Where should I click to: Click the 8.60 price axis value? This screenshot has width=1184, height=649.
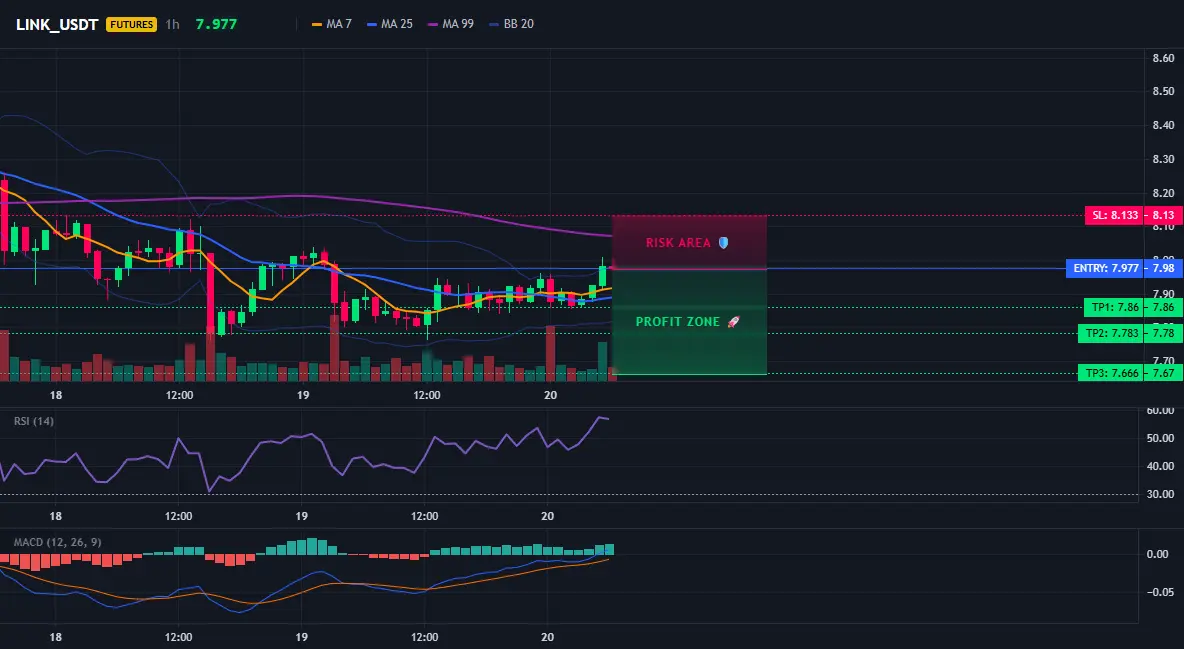1164,58
